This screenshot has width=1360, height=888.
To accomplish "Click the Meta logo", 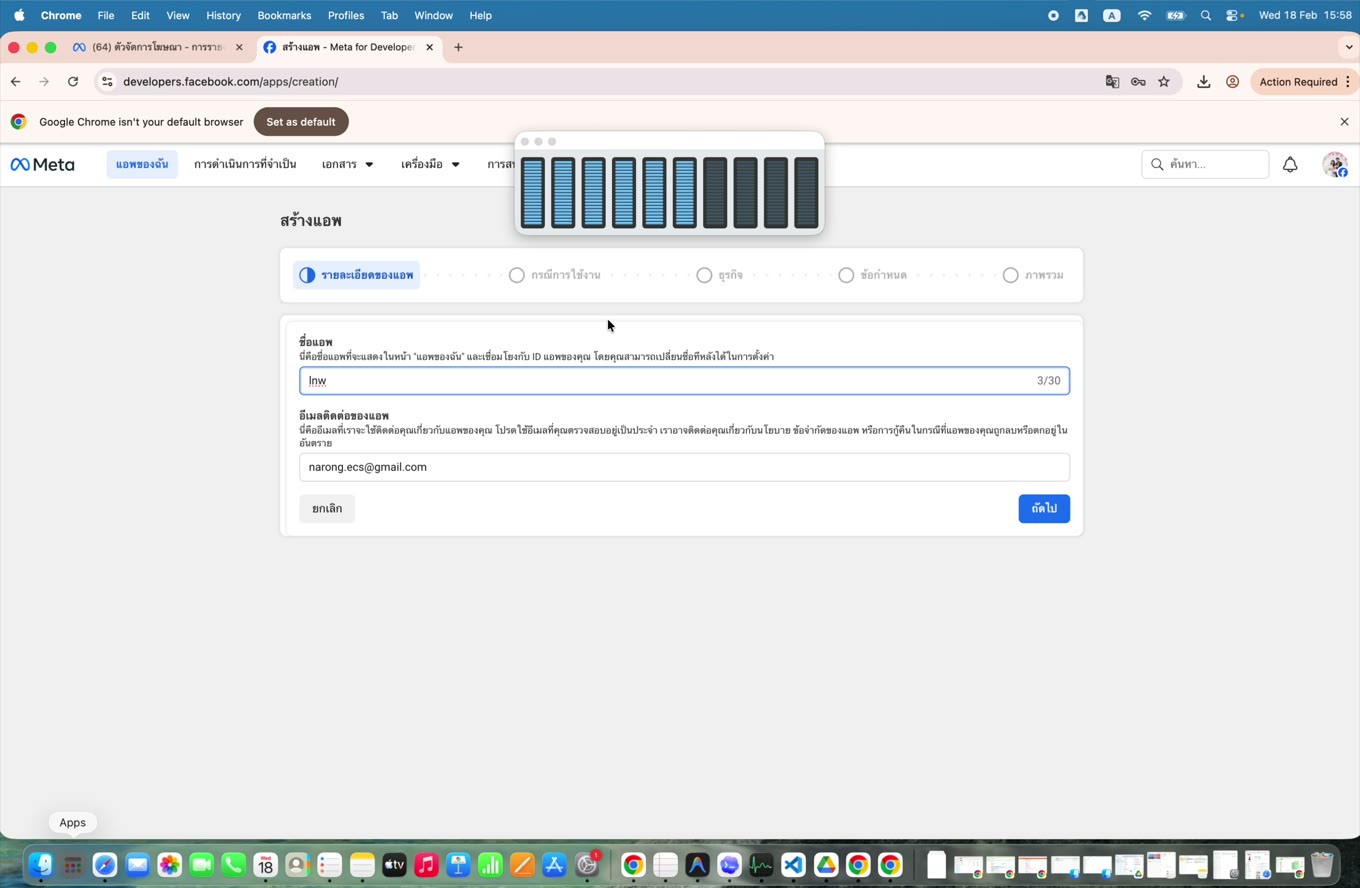I will (x=42, y=165).
